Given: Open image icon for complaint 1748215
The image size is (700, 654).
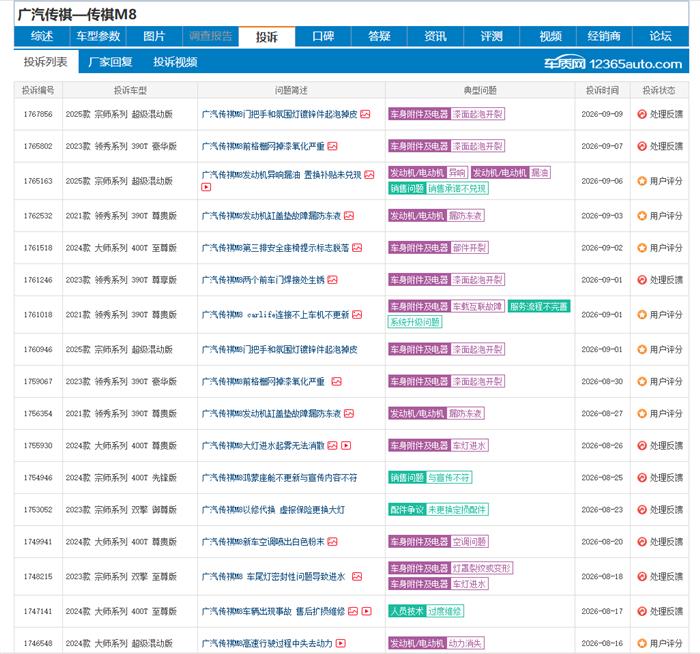Looking at the screenshot, I should [x=357, y=577].
